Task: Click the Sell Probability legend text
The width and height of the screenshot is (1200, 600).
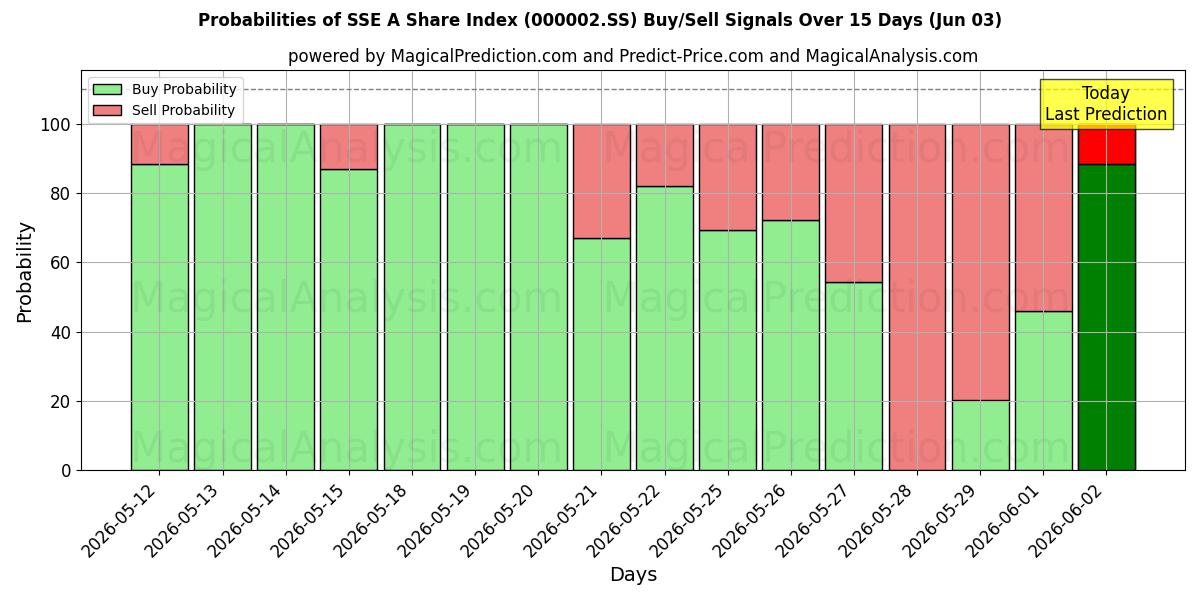Action: (183, 110)
